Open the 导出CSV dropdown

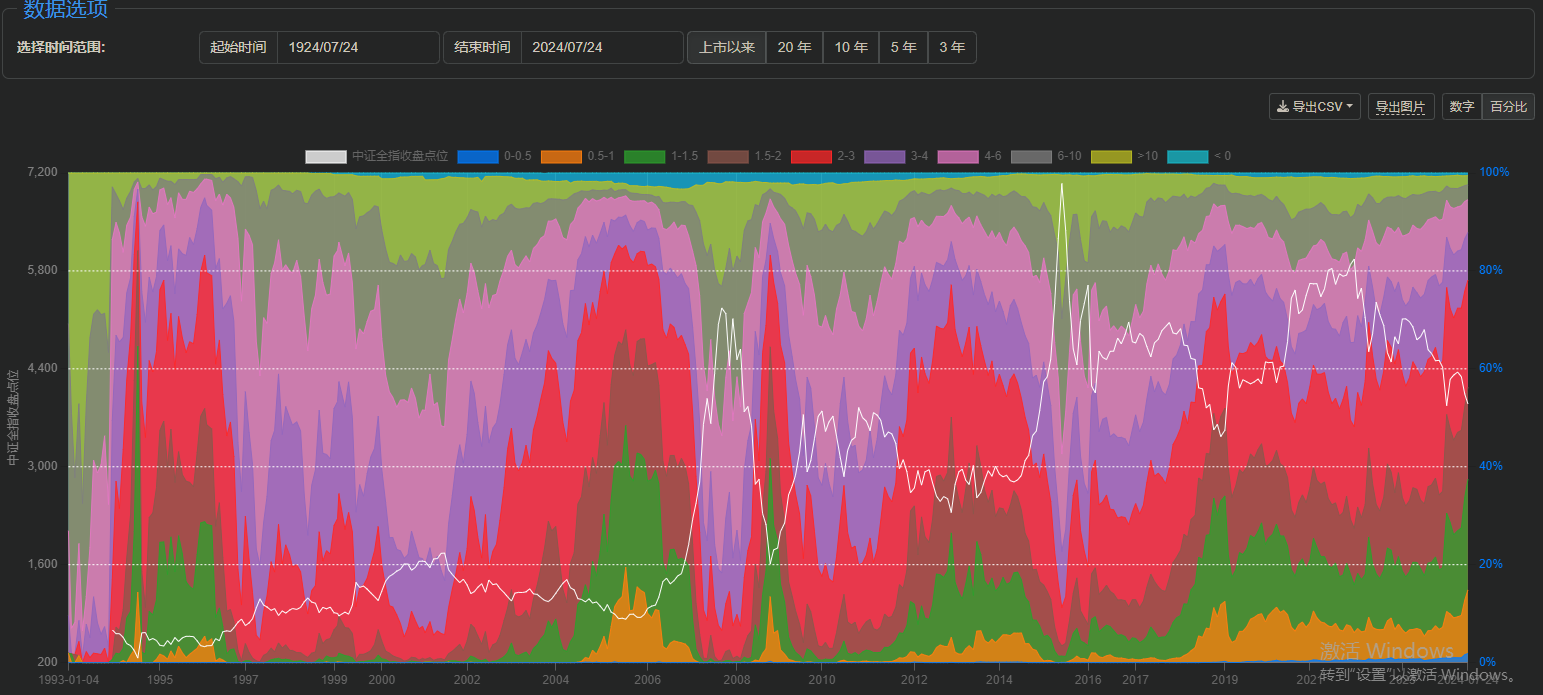pyautogui.click(x=1314, y=107)
